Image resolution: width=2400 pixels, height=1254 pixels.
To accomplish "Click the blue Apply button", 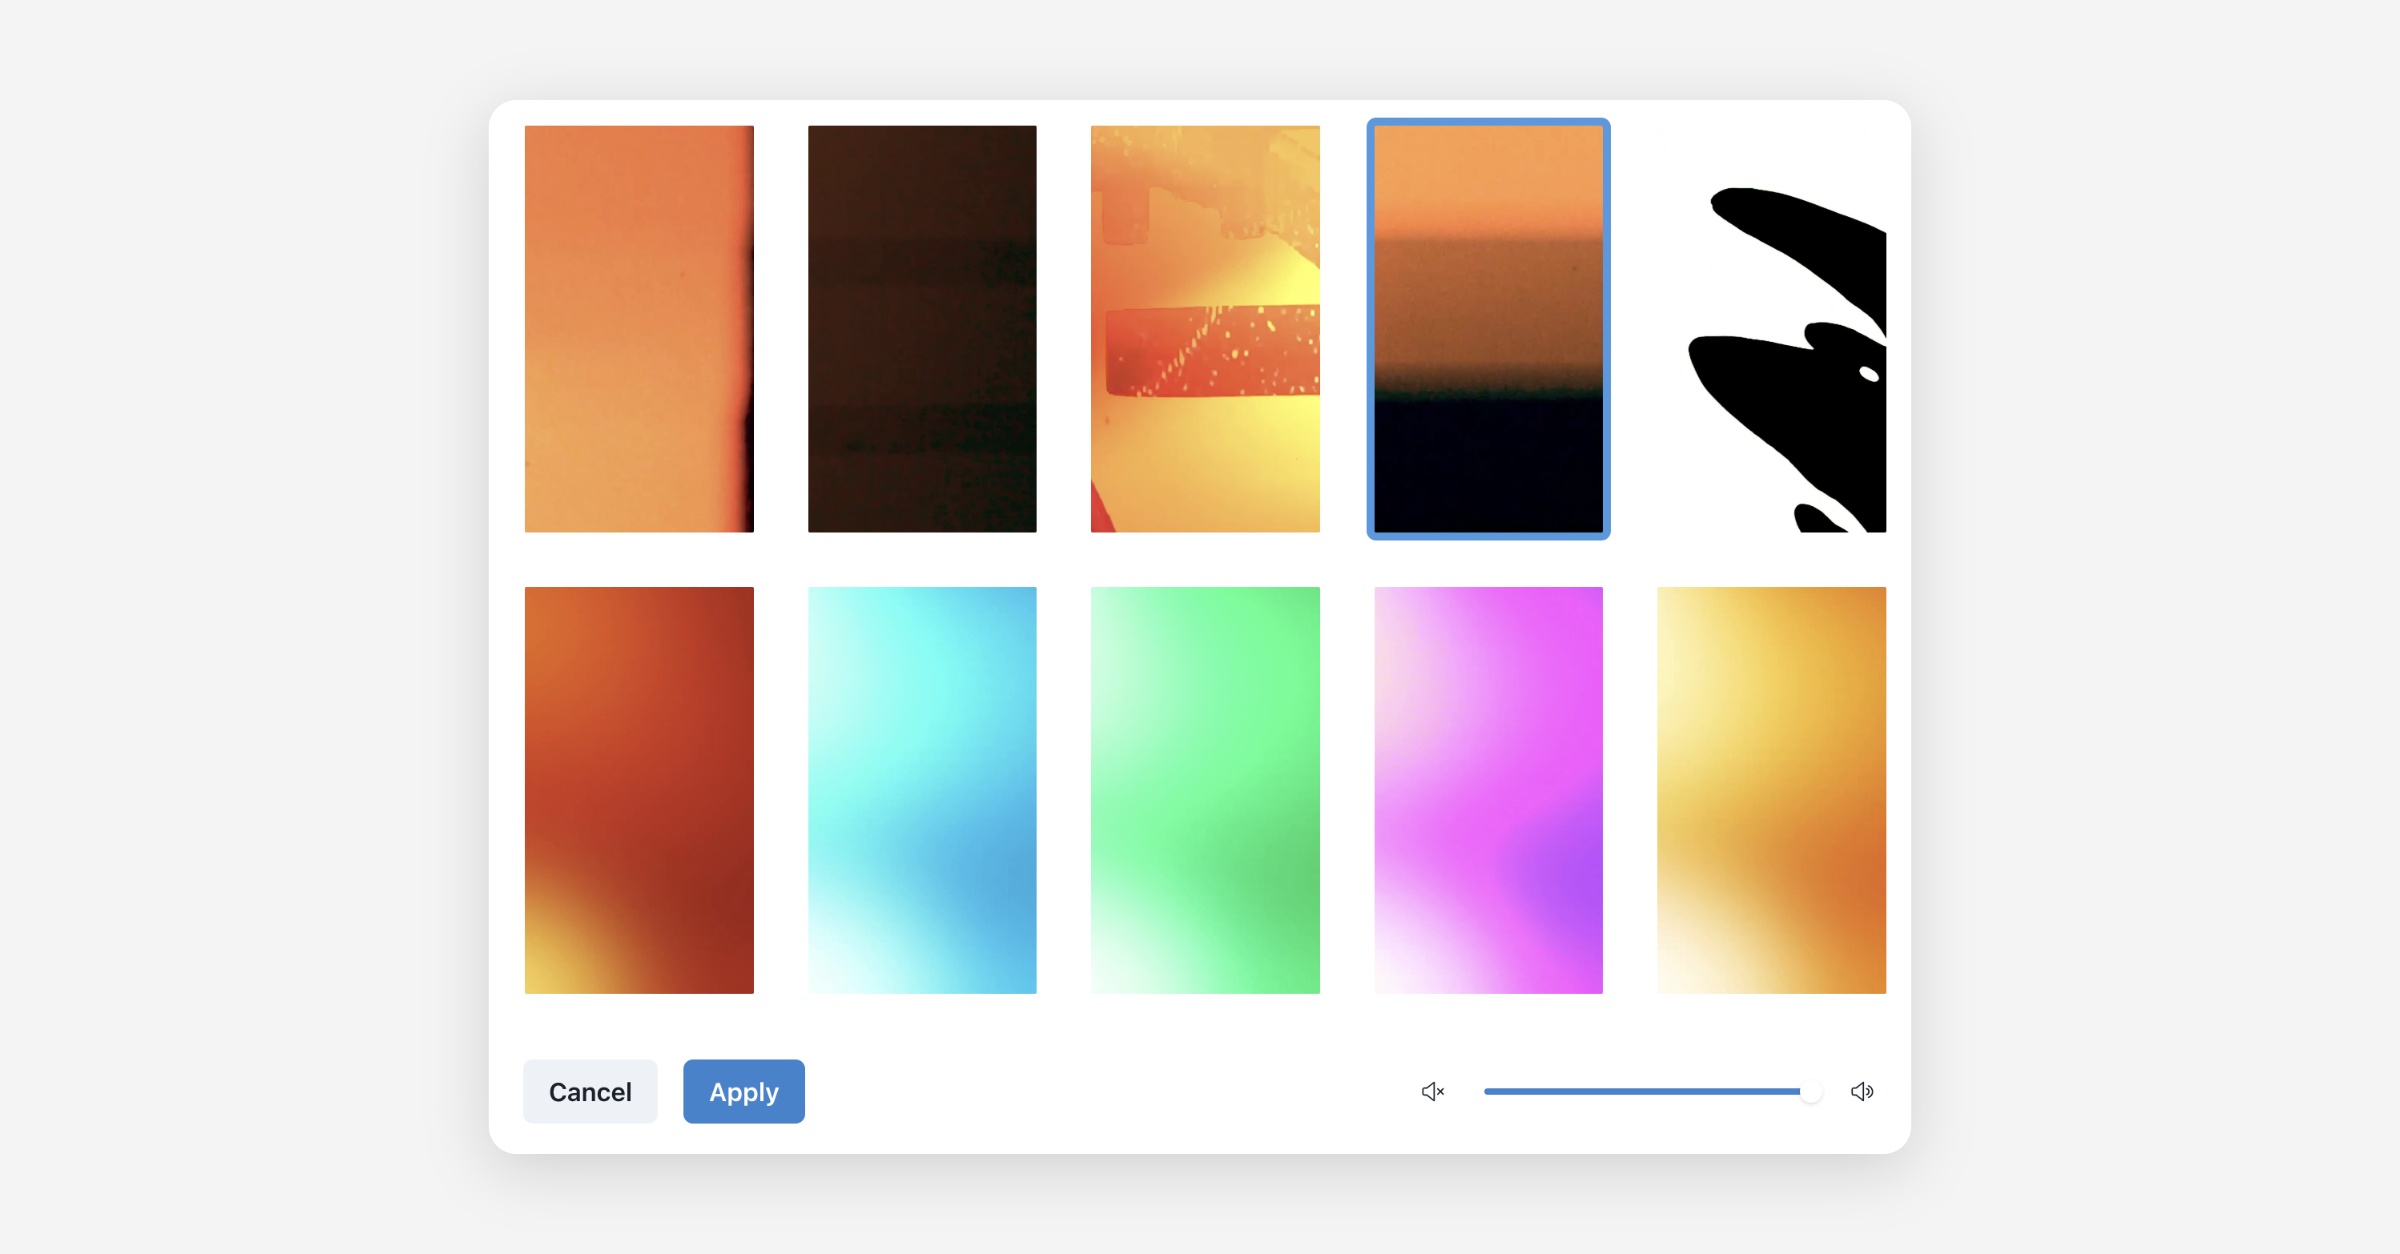I will point(743,1091).
